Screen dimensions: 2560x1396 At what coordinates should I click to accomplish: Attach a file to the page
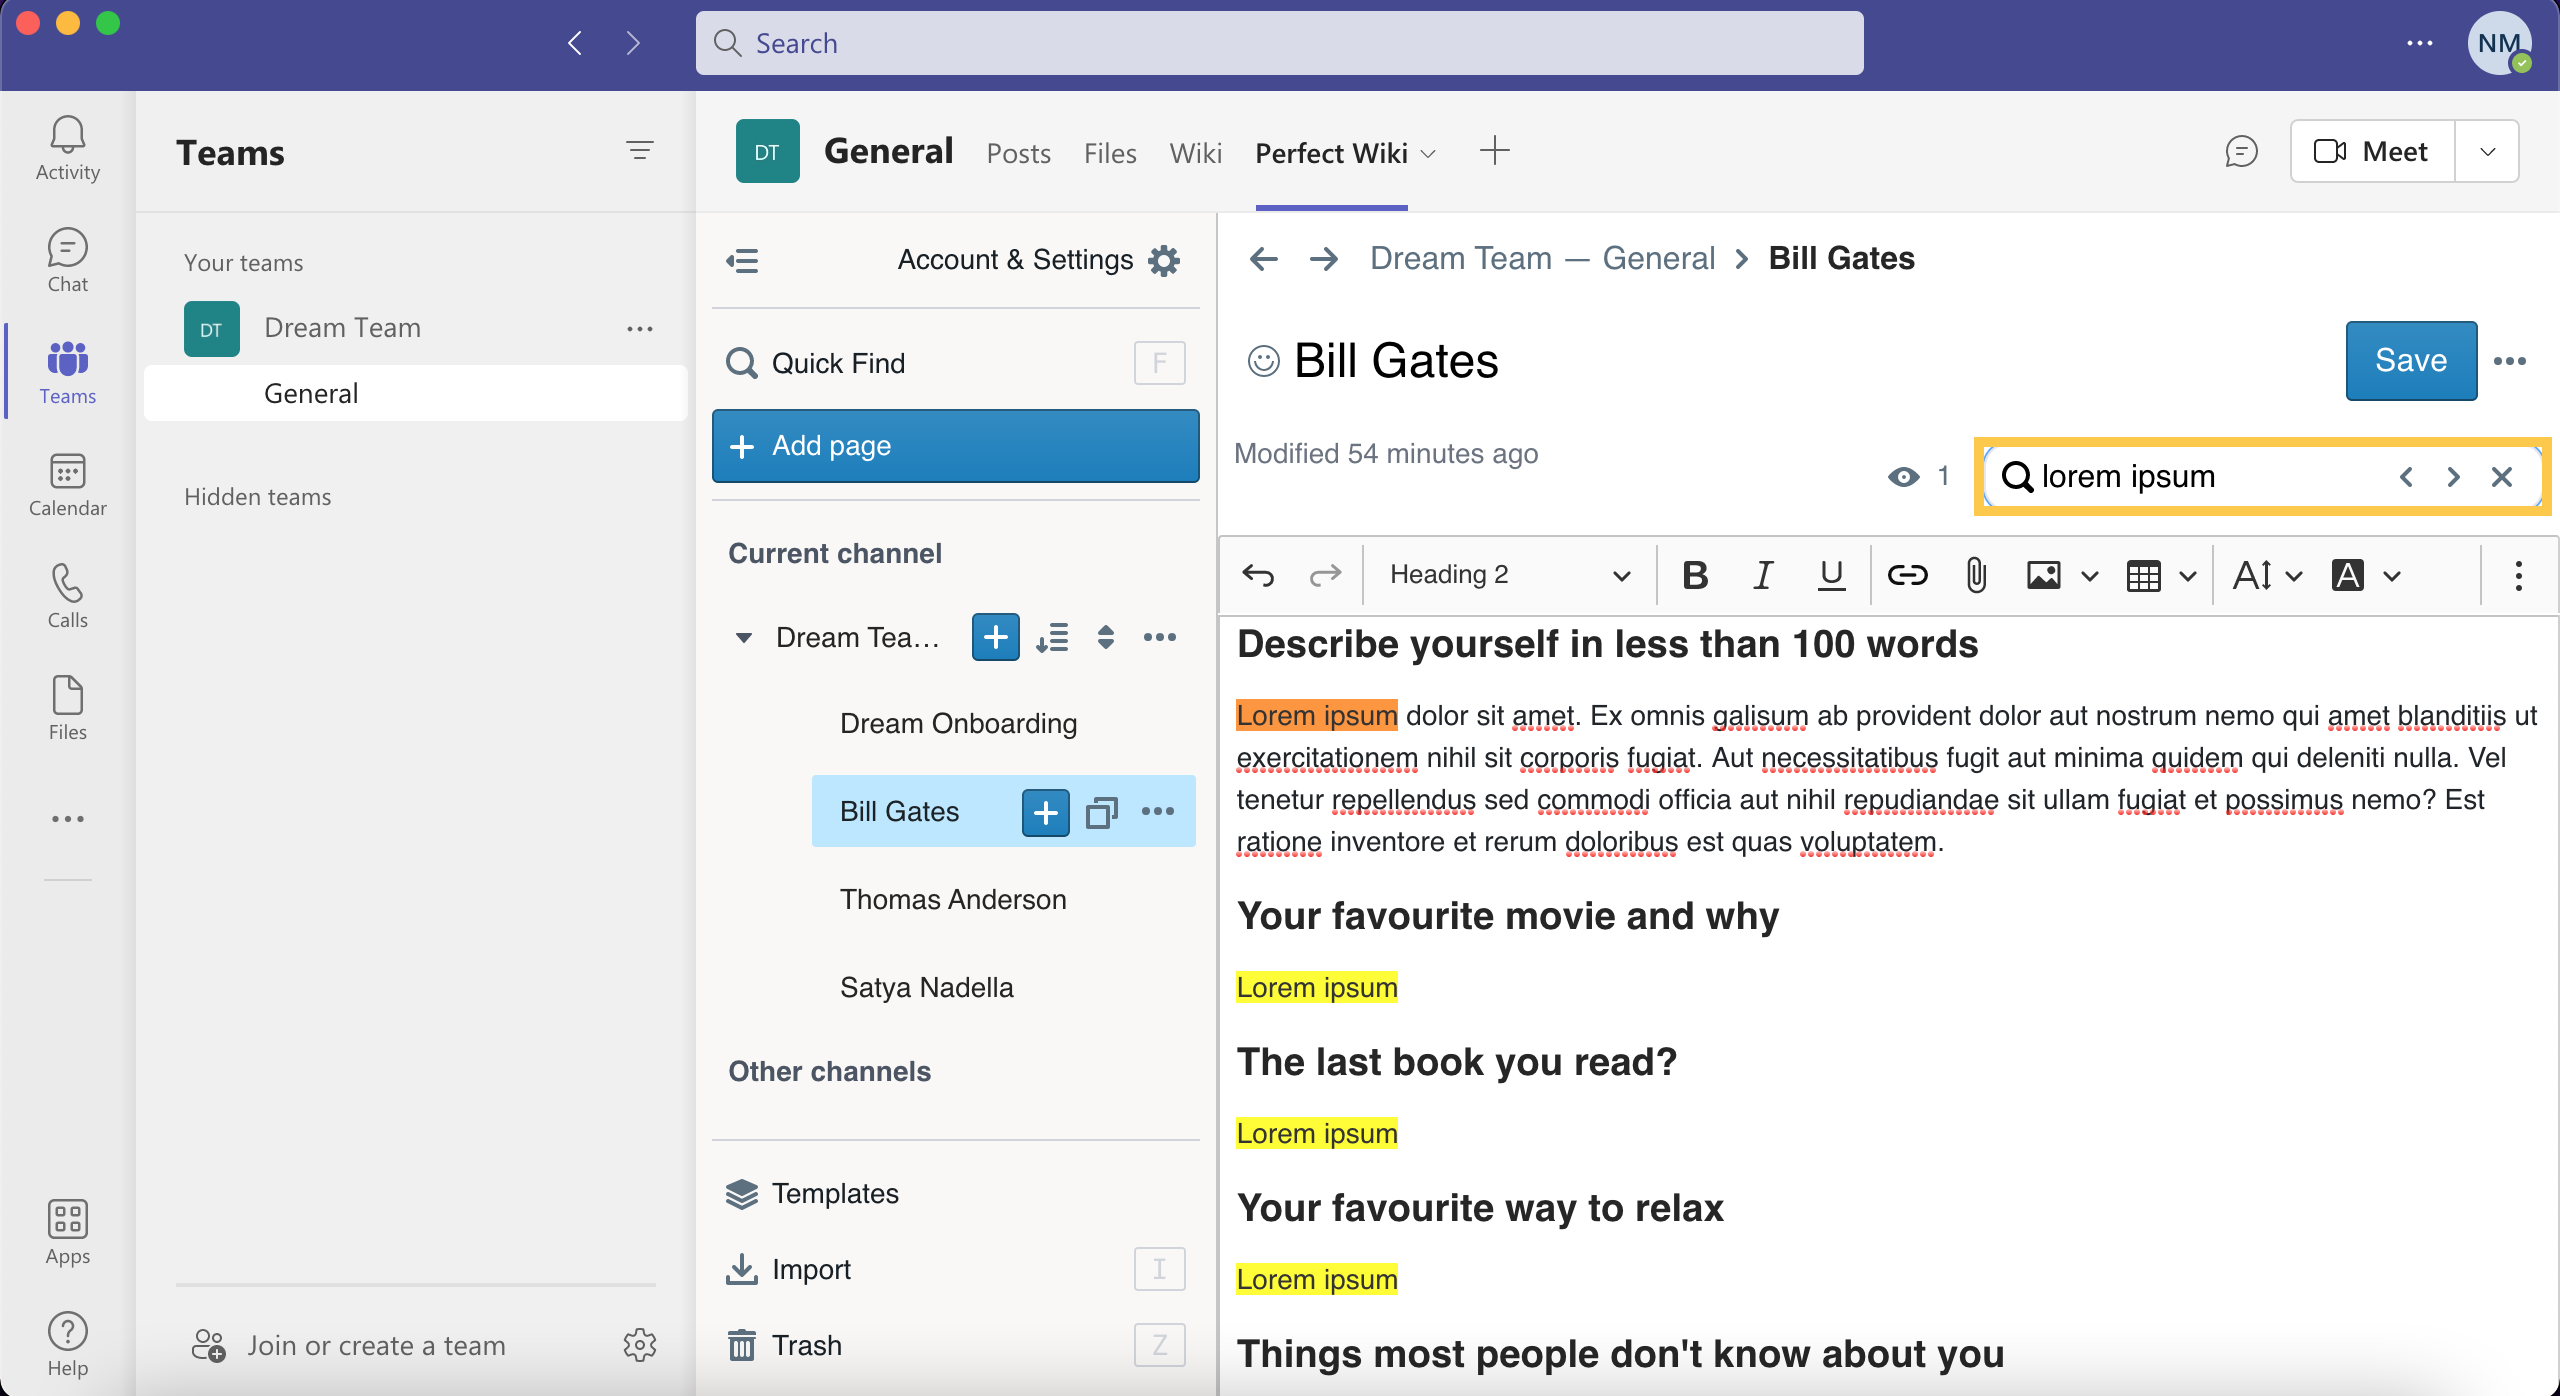click(x=1975, y=574)
